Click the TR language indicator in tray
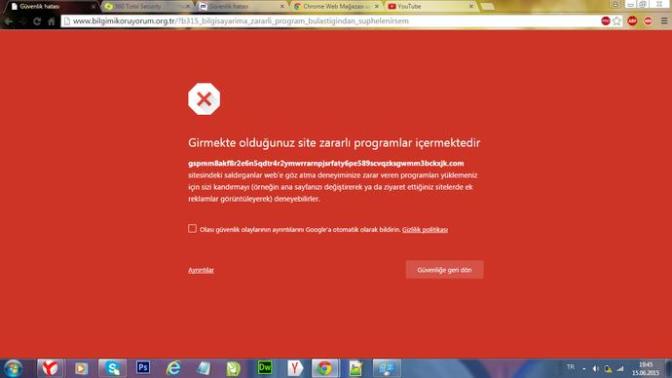The height and width of the screenshot is (378, 672). pos(570,367)
